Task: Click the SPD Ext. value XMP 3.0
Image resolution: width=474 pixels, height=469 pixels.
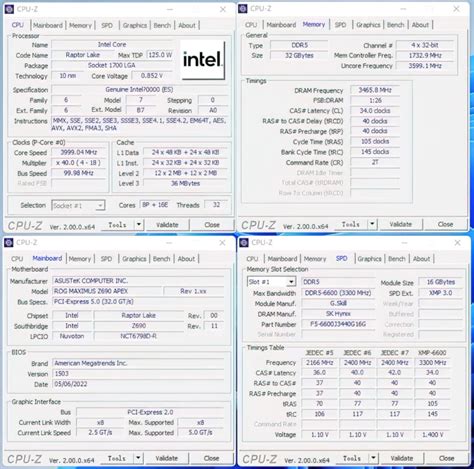Action: tap(441, 293)
